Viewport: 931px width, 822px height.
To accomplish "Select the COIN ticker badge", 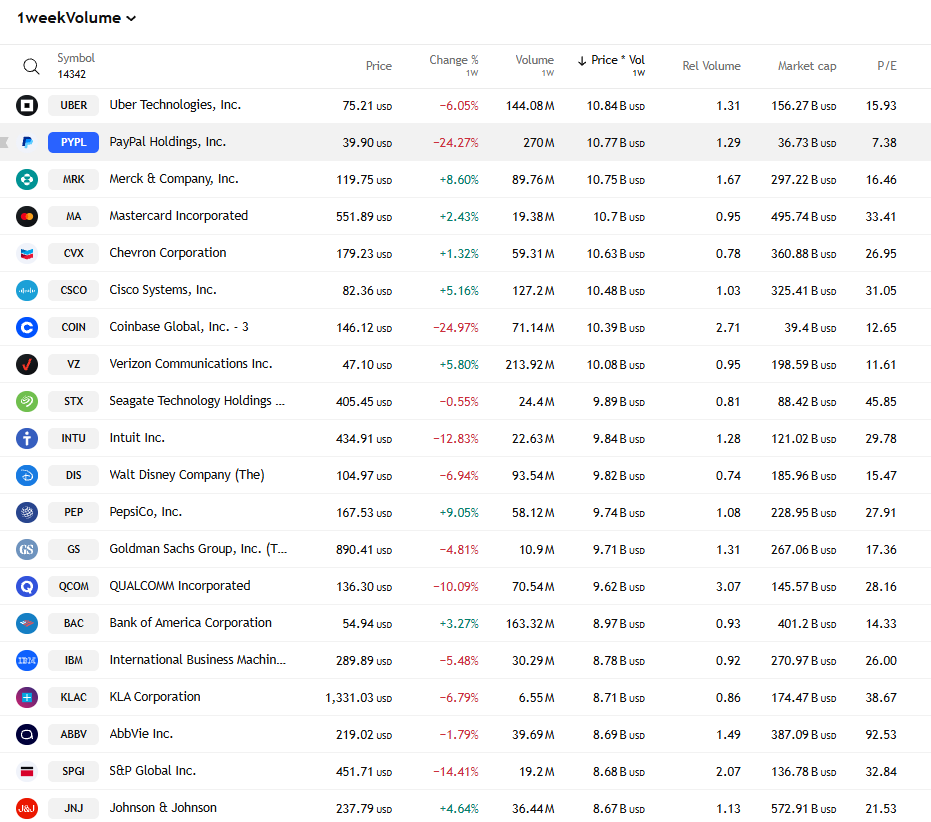I will coord(74,327).
